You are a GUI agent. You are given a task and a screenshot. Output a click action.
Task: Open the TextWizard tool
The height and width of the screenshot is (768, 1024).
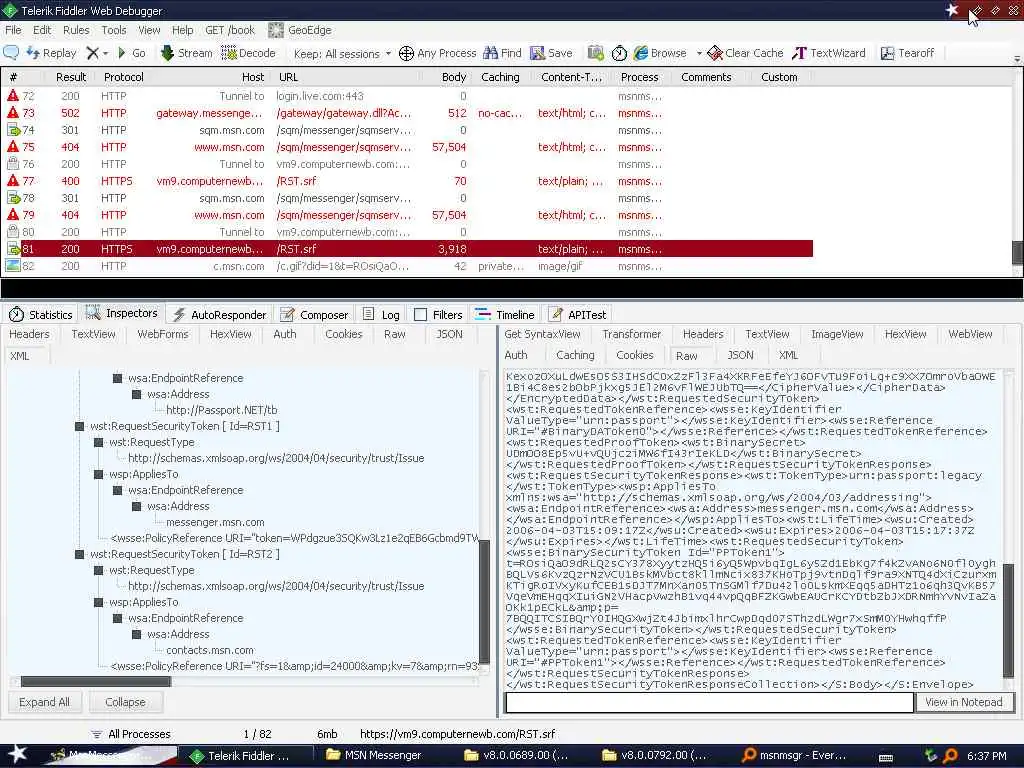point(829,54)
